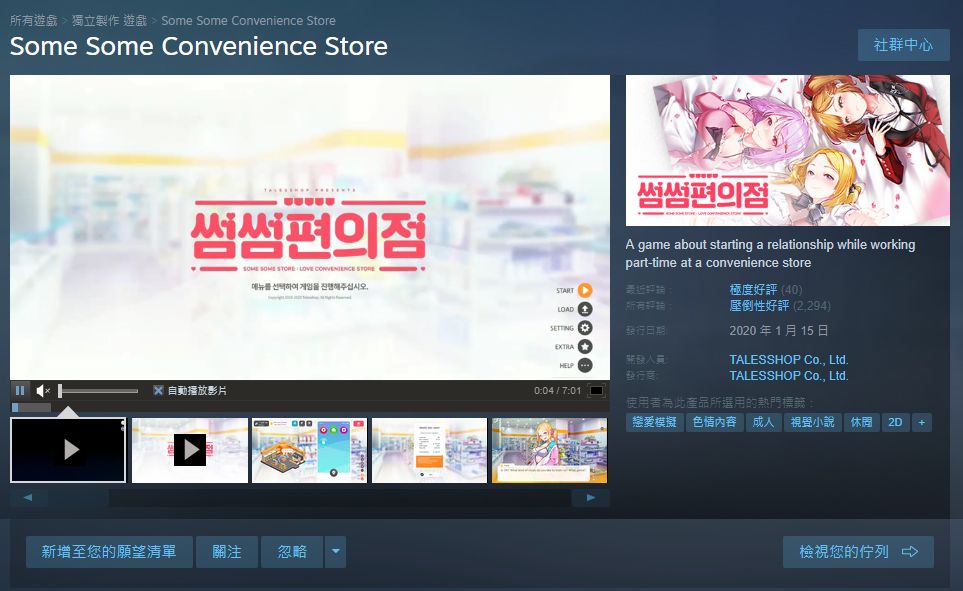
Task: Click 獨立製作 遊戲 breadcrumb link
Action: point(109,20)
